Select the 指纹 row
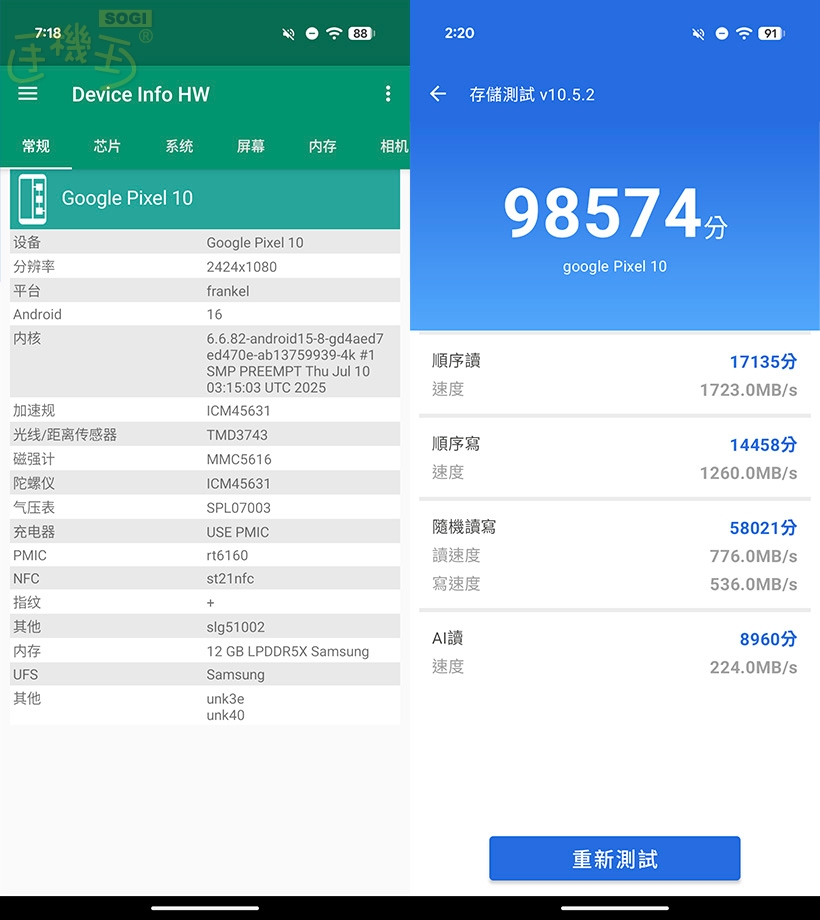Screen dimensions: 820x920 pos(205,602)
